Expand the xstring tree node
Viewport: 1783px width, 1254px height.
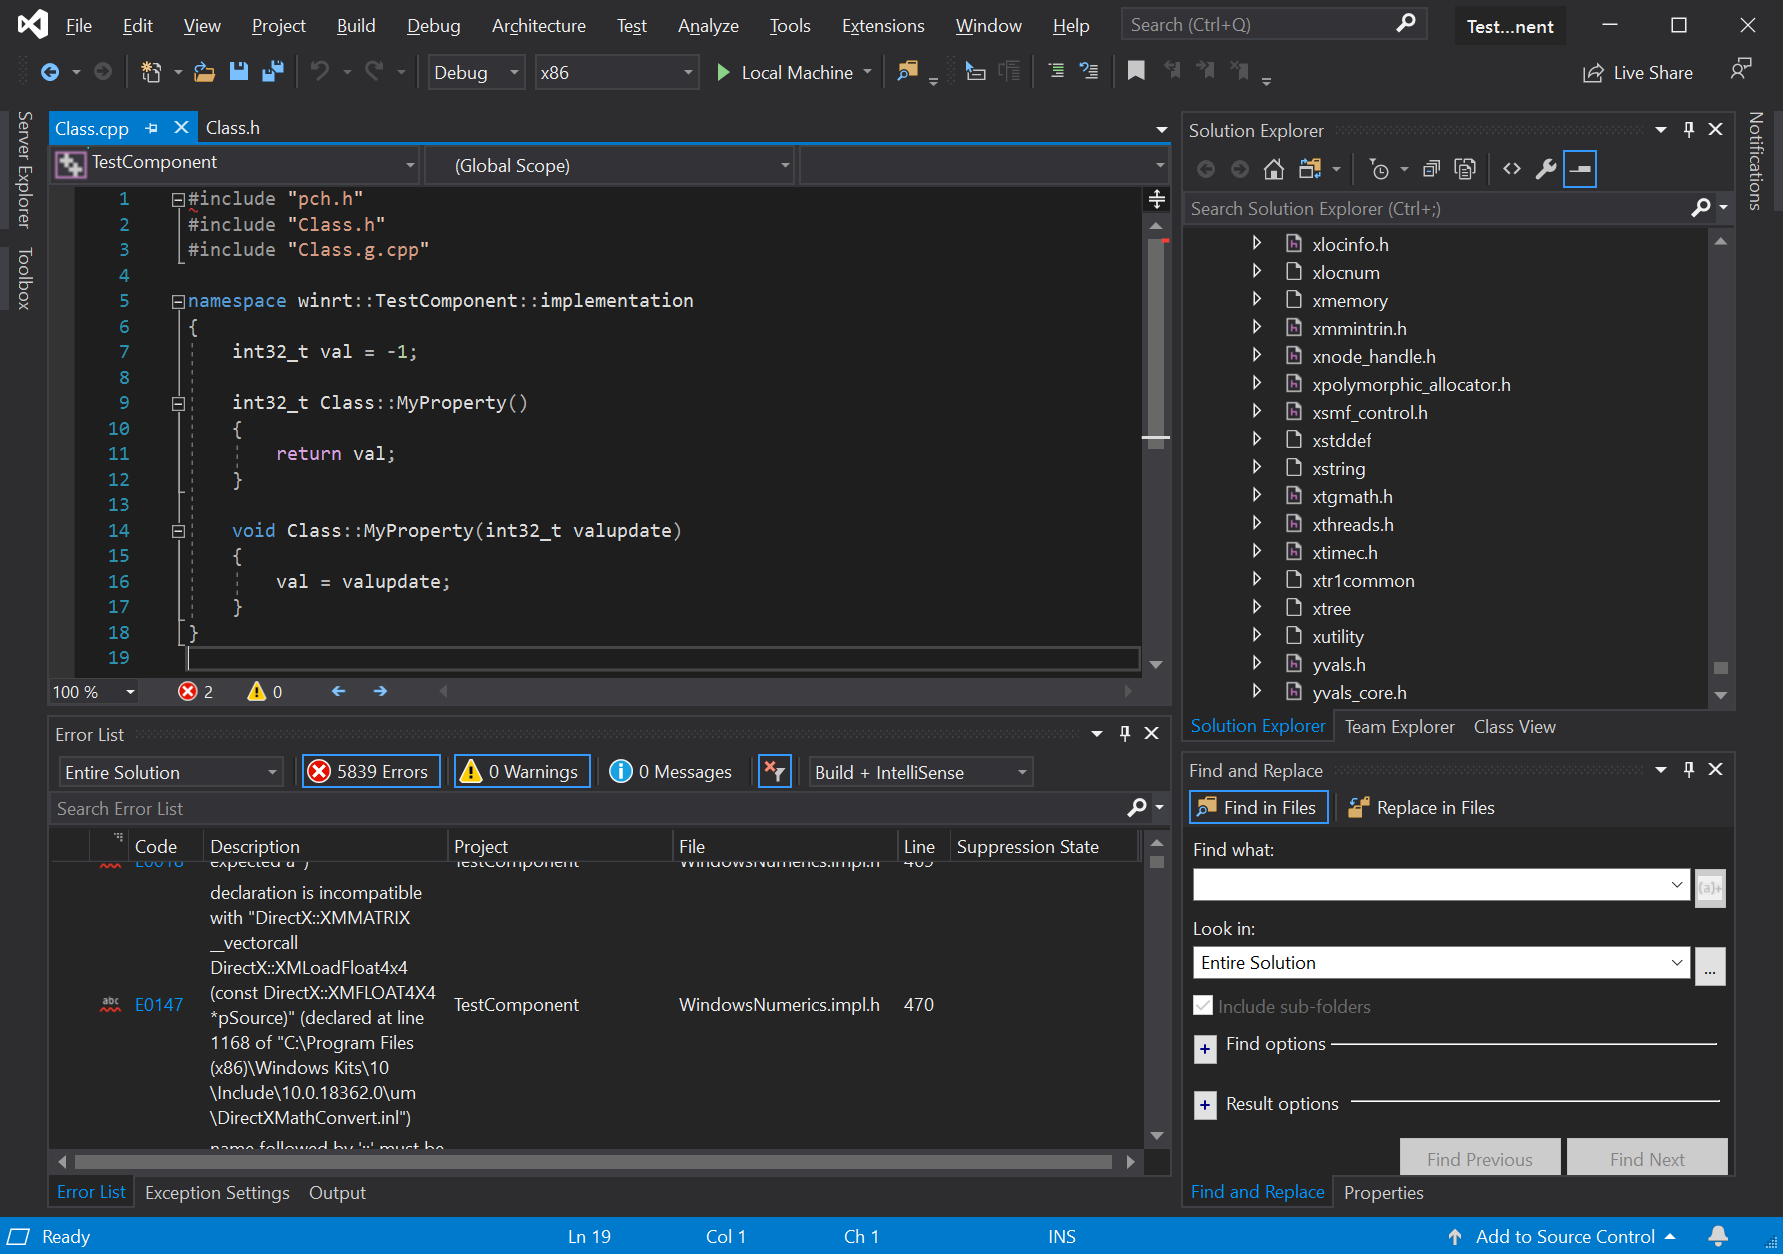1257,468
